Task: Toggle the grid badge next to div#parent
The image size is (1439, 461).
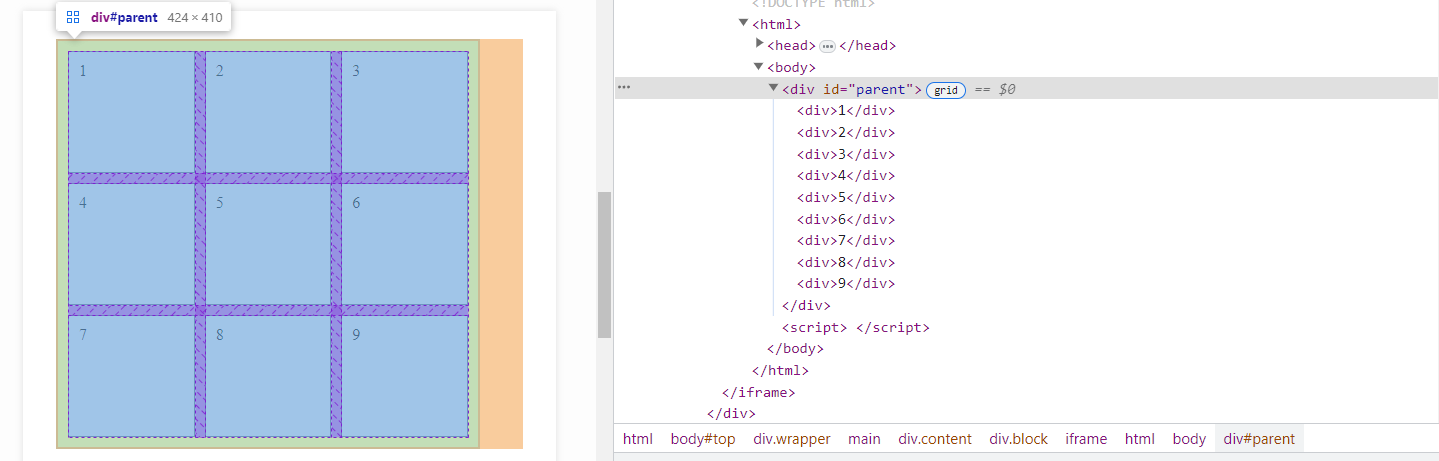Action: click(x=946, y=90)
